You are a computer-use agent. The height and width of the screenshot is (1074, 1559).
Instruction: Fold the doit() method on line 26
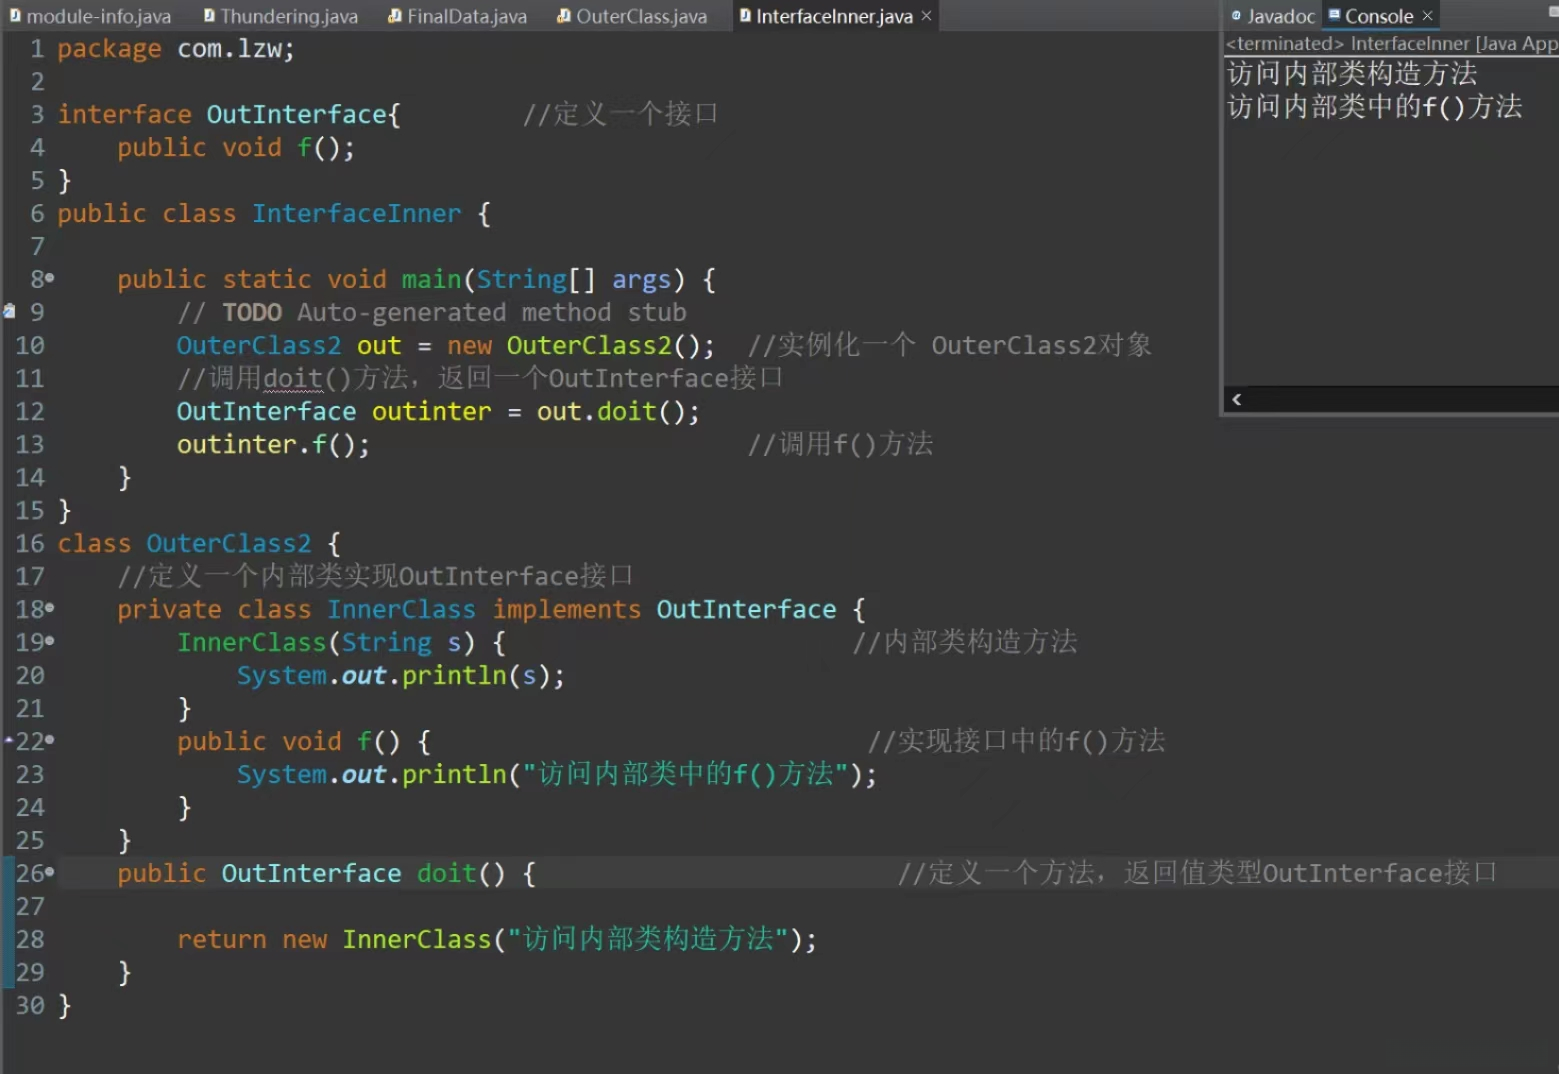[x=50, y=873]
